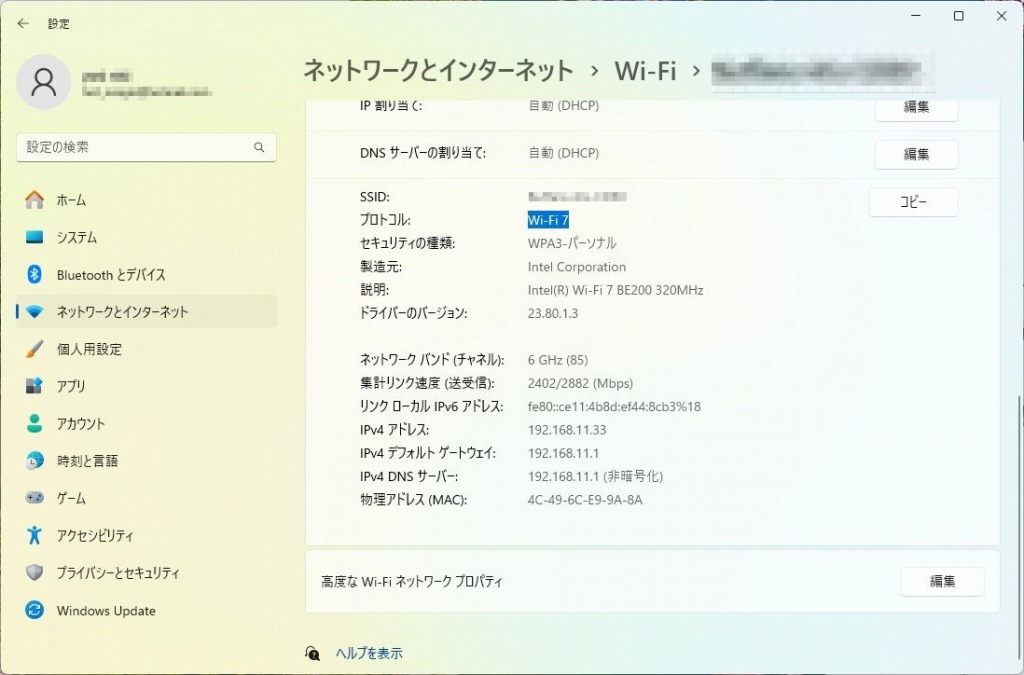1024x675 pixels.
Task: Click 自動 (DHCP) value for DNS
Action: [x=564, y=153]
